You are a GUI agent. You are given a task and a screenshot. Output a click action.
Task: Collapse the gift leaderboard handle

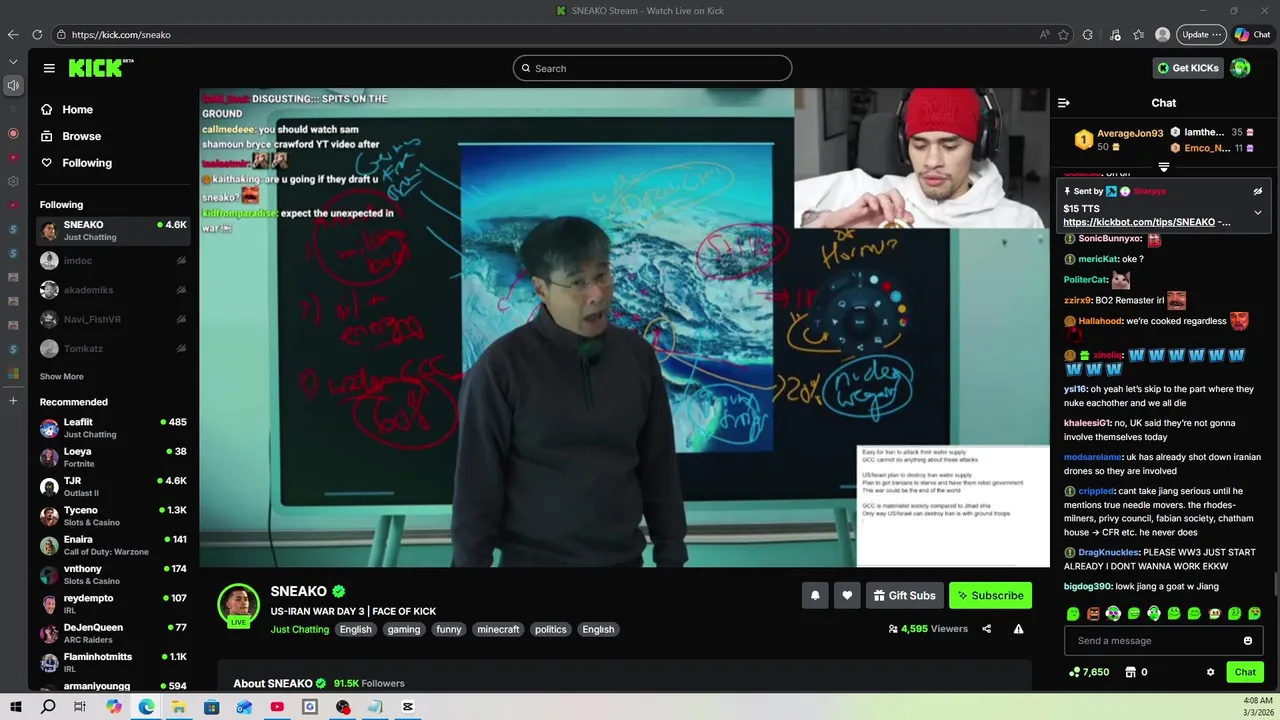tap(1164, 167)
